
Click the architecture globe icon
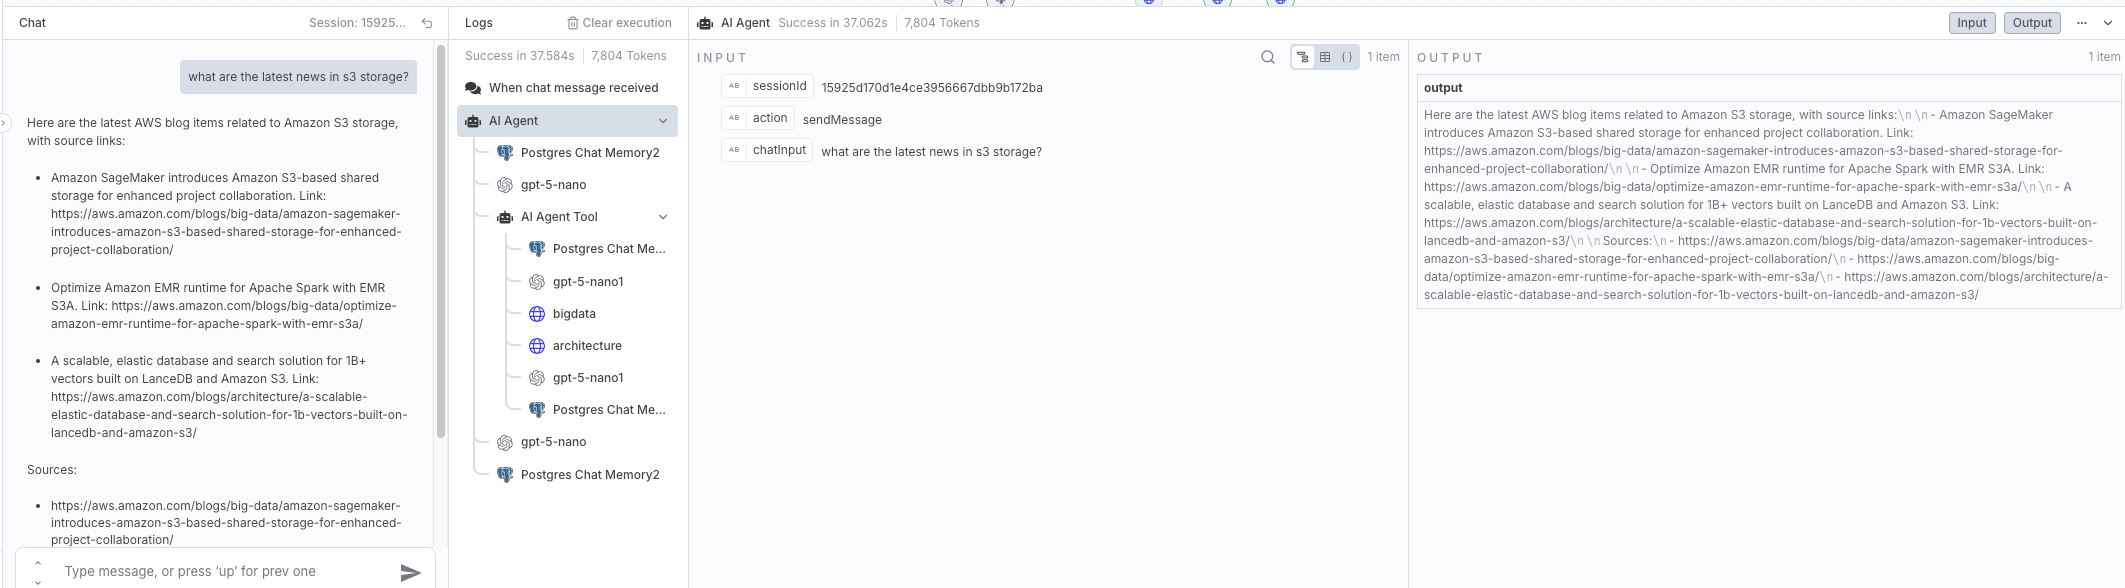(x=537, y=346)
